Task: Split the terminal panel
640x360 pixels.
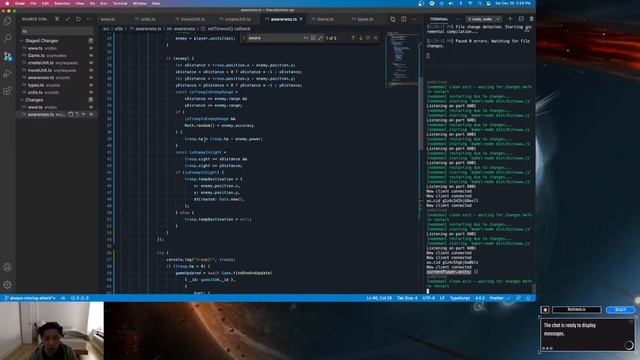Action: (521, 19)
